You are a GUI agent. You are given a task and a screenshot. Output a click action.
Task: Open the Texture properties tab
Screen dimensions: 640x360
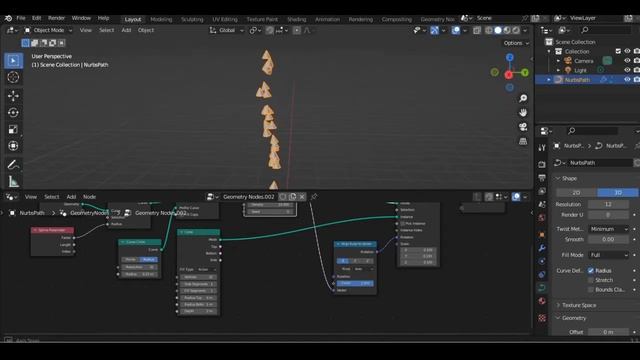tap(542, 318)
